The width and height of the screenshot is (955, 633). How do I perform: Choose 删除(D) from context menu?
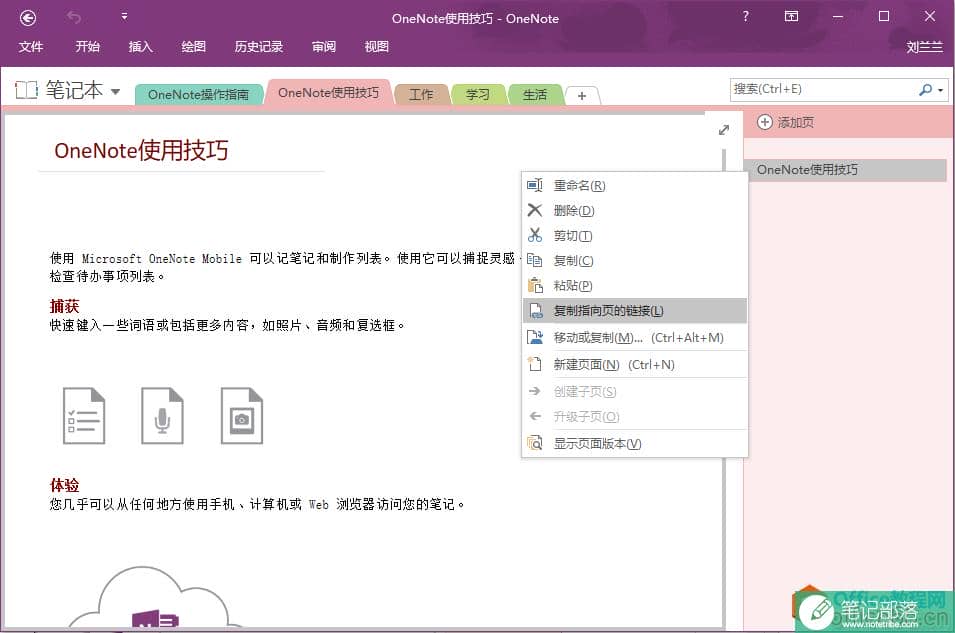point(635,210)
